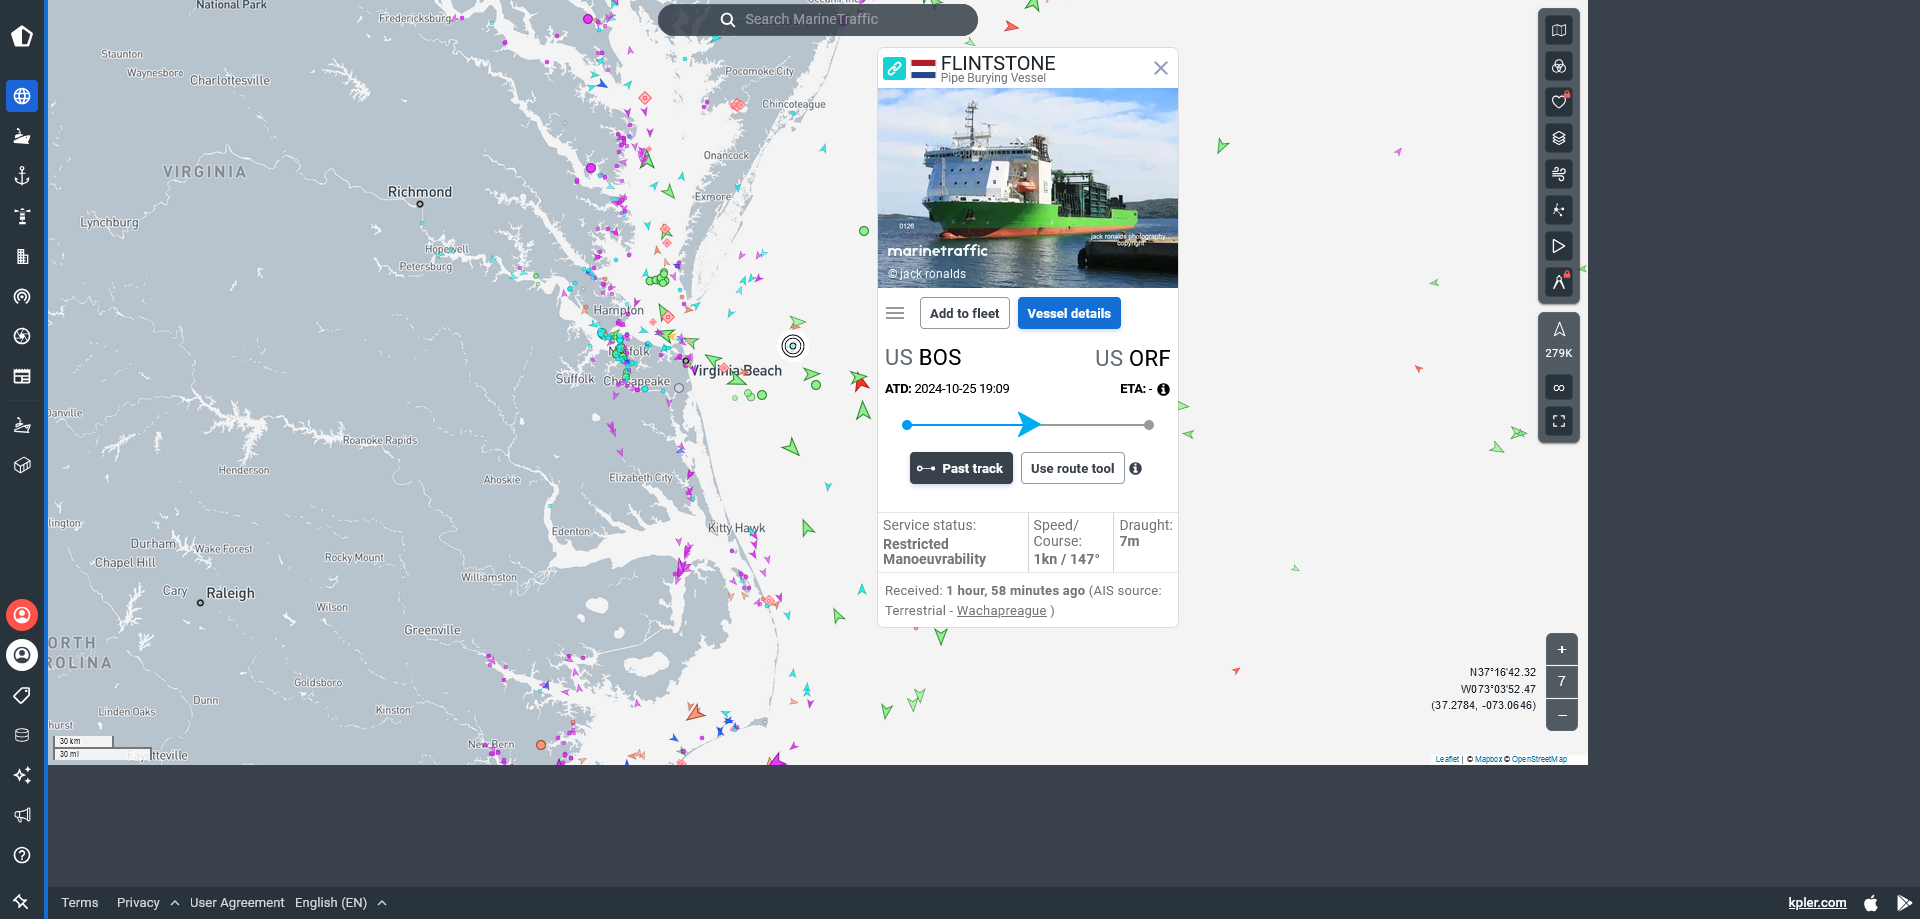Open the pricing tag icon

coord(22,695)
